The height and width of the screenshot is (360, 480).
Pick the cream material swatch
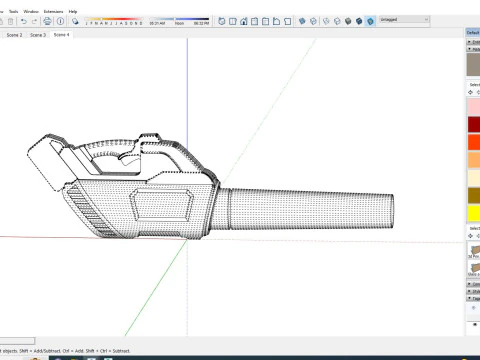click(x=474, y=178)
